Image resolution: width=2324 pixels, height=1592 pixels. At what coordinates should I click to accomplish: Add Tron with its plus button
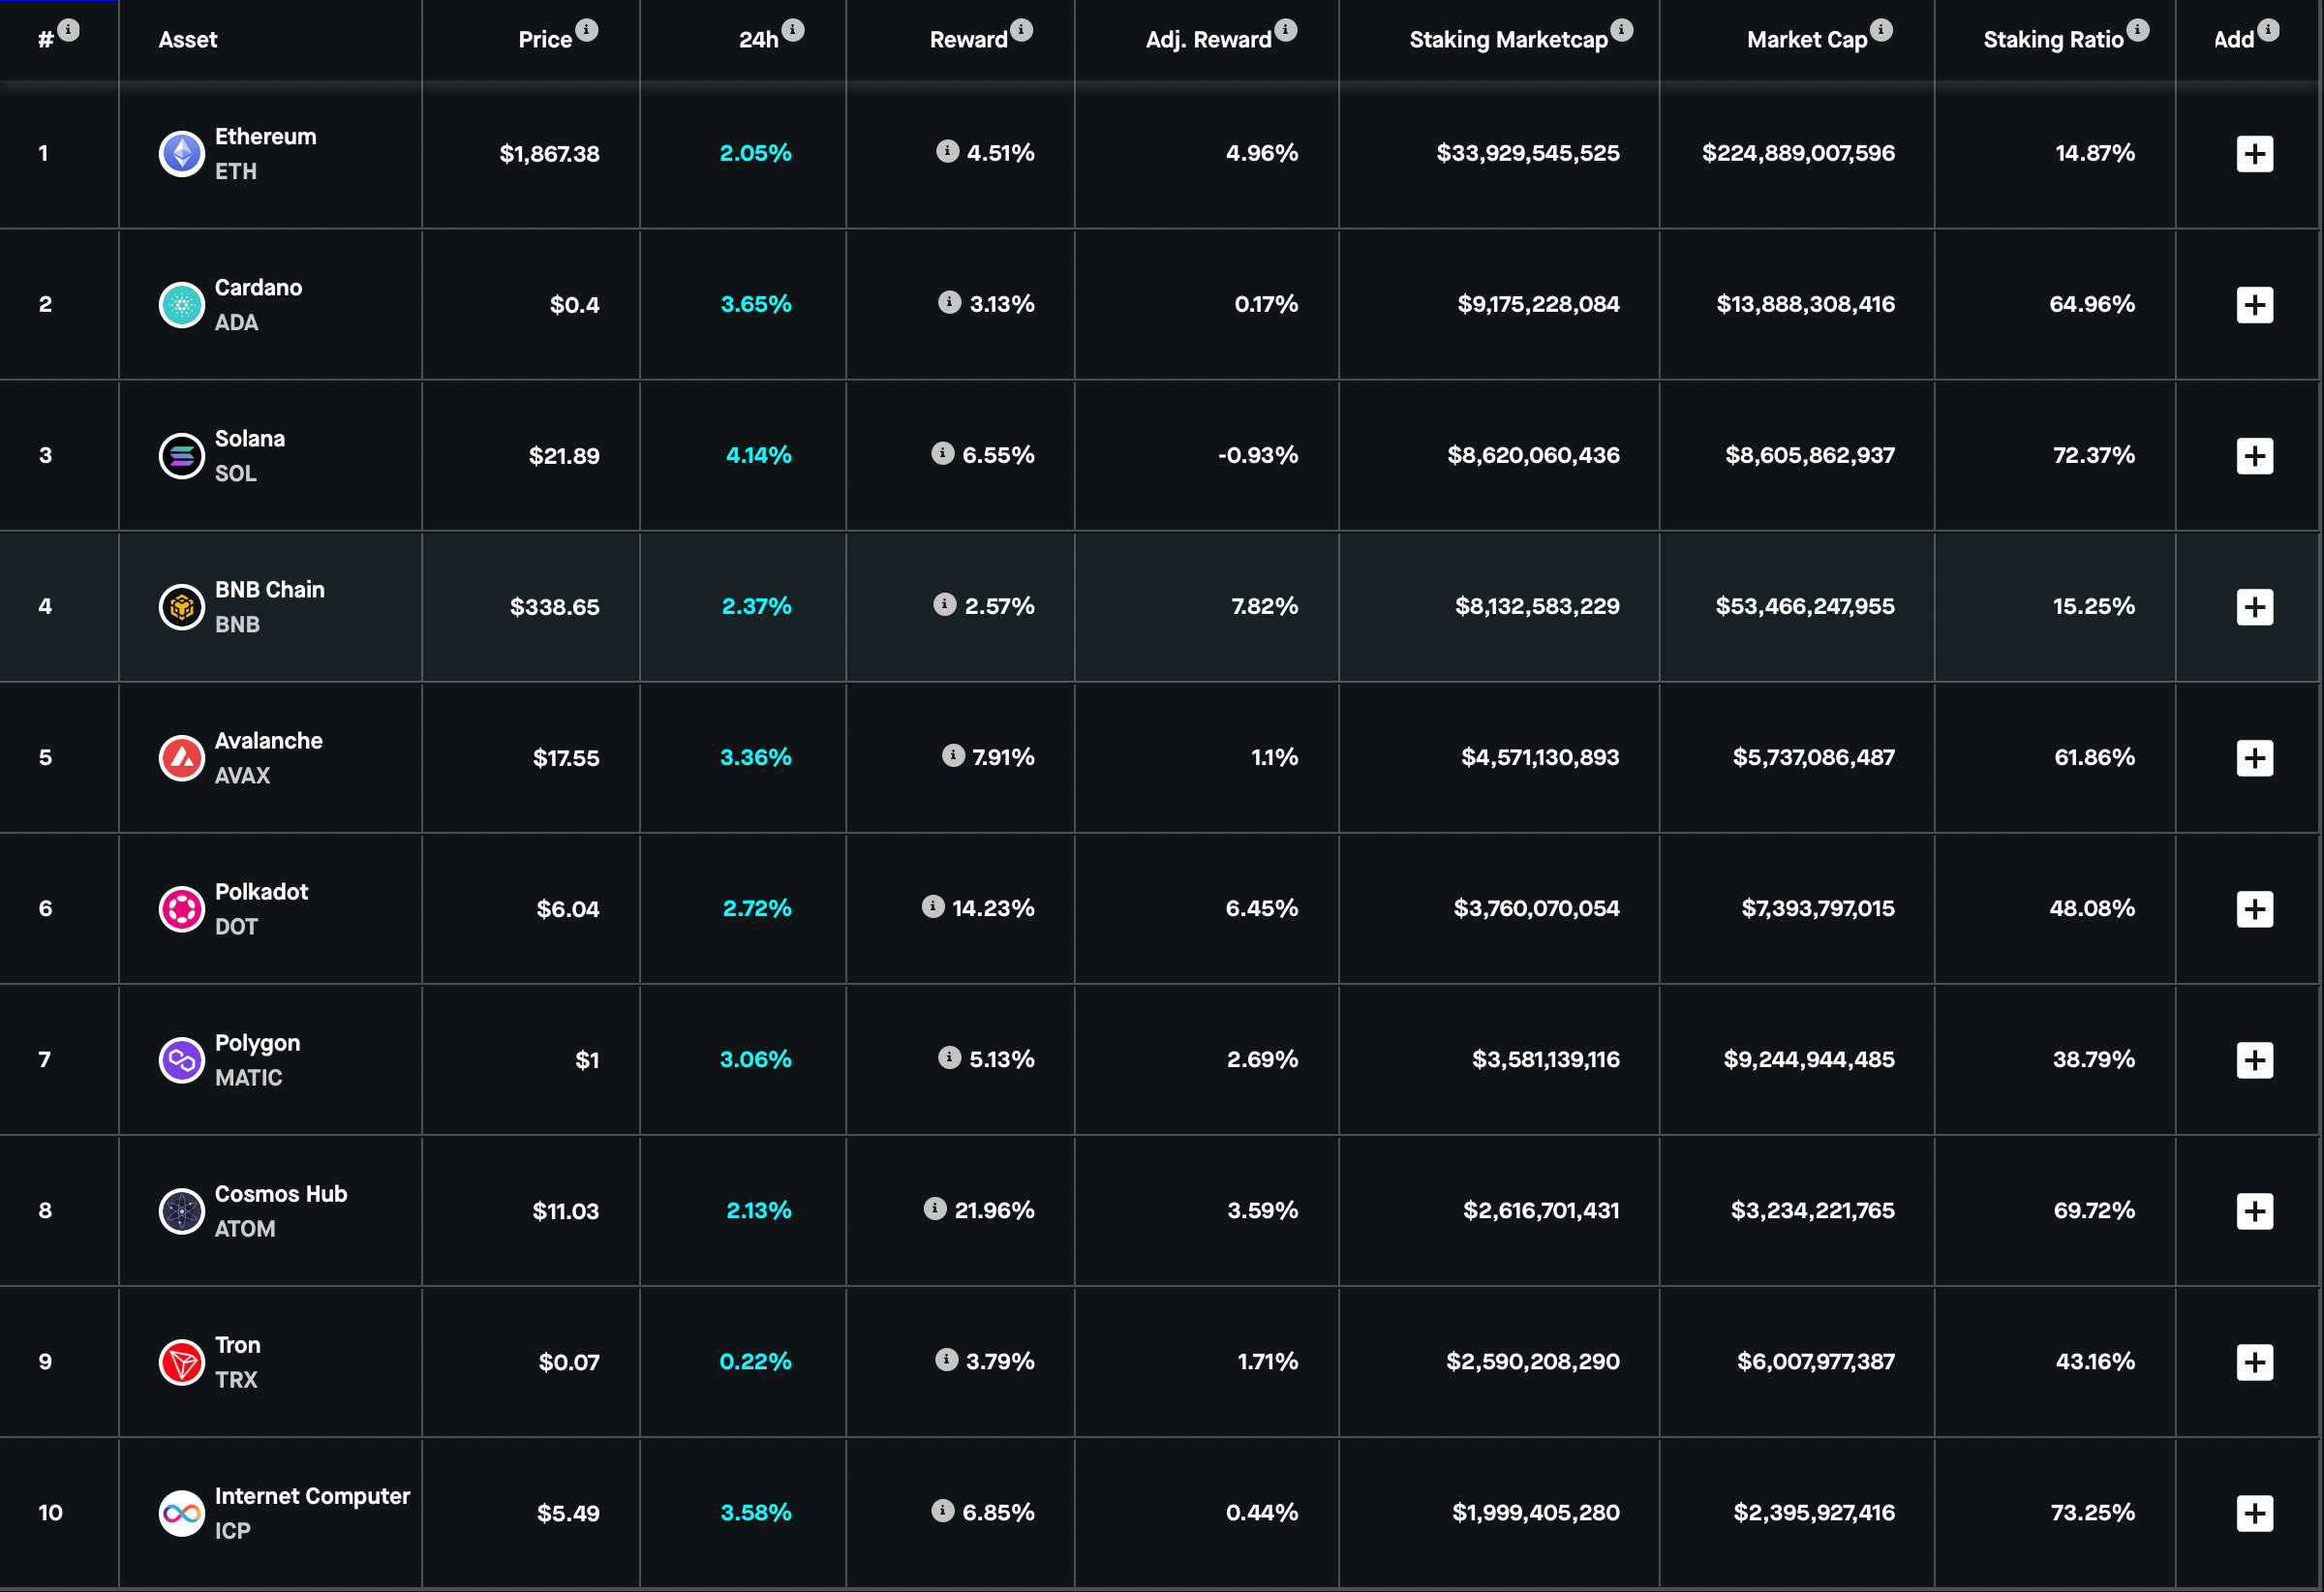click(x=2254, y=1362)
